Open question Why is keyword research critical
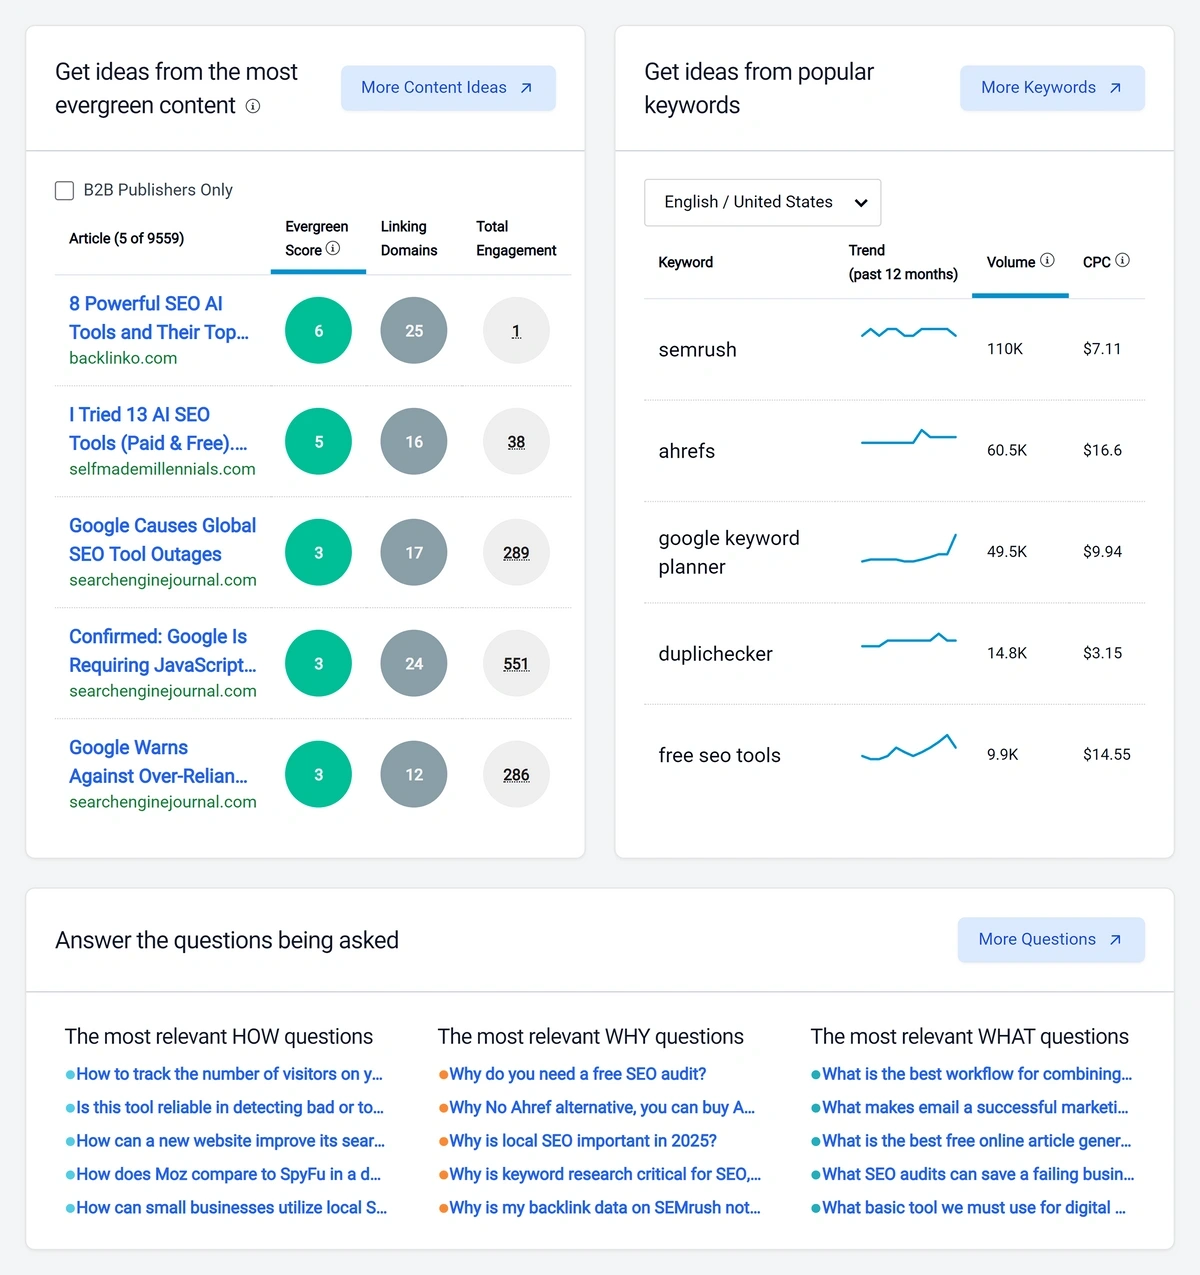Screen dimensions: 1200x1275 [x=605, y=1174]
